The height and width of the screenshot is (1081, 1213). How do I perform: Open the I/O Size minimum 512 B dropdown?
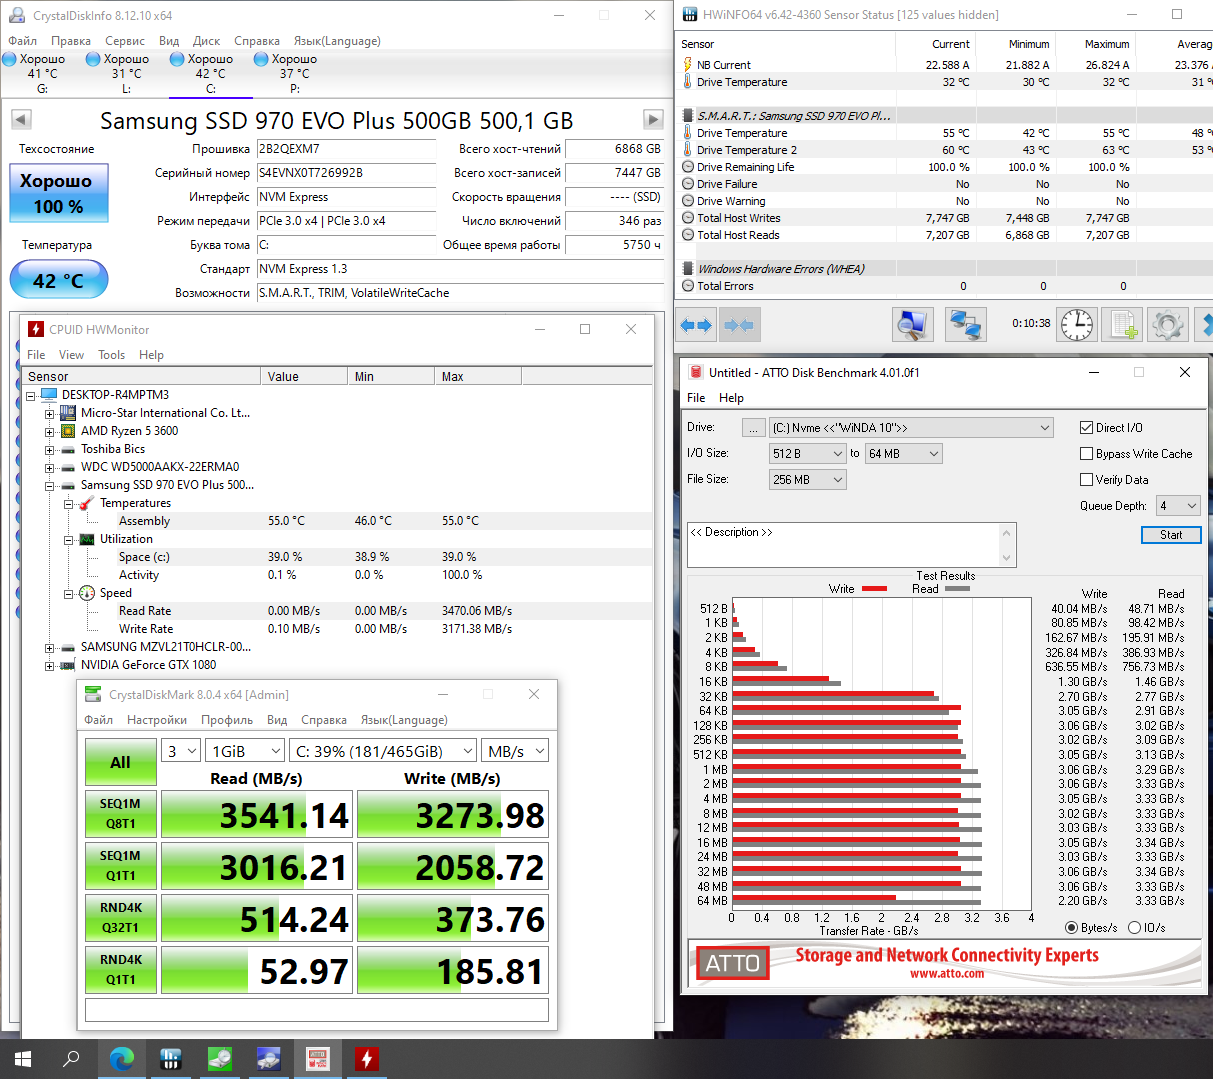tap(808, 454)
